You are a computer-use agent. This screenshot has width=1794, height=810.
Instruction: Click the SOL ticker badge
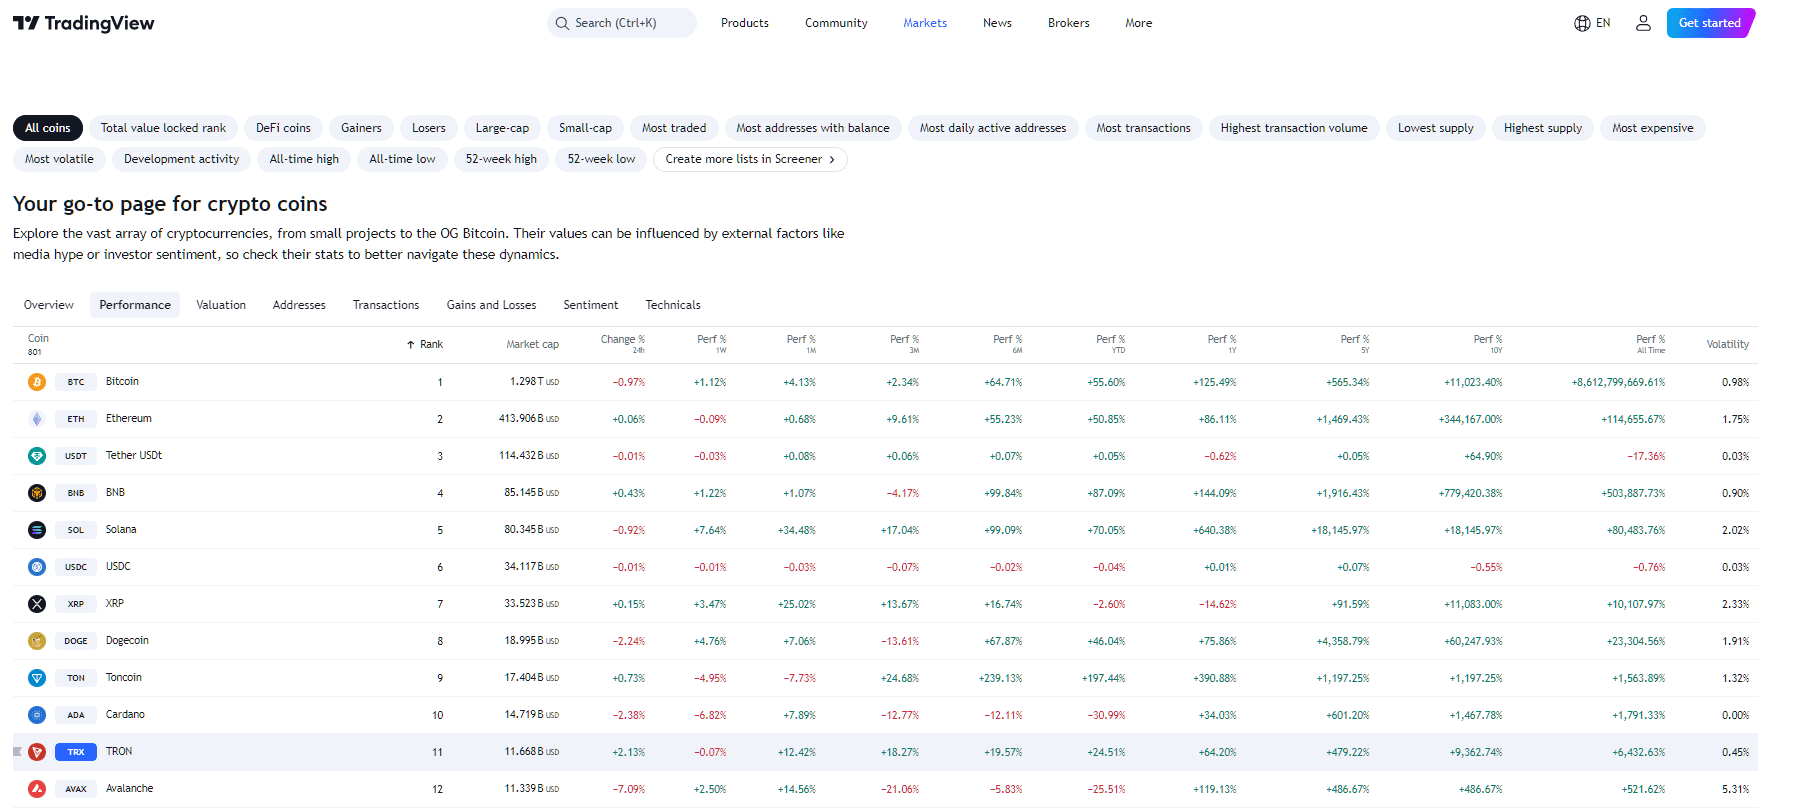pyautogui.click(x=76, y=530)
